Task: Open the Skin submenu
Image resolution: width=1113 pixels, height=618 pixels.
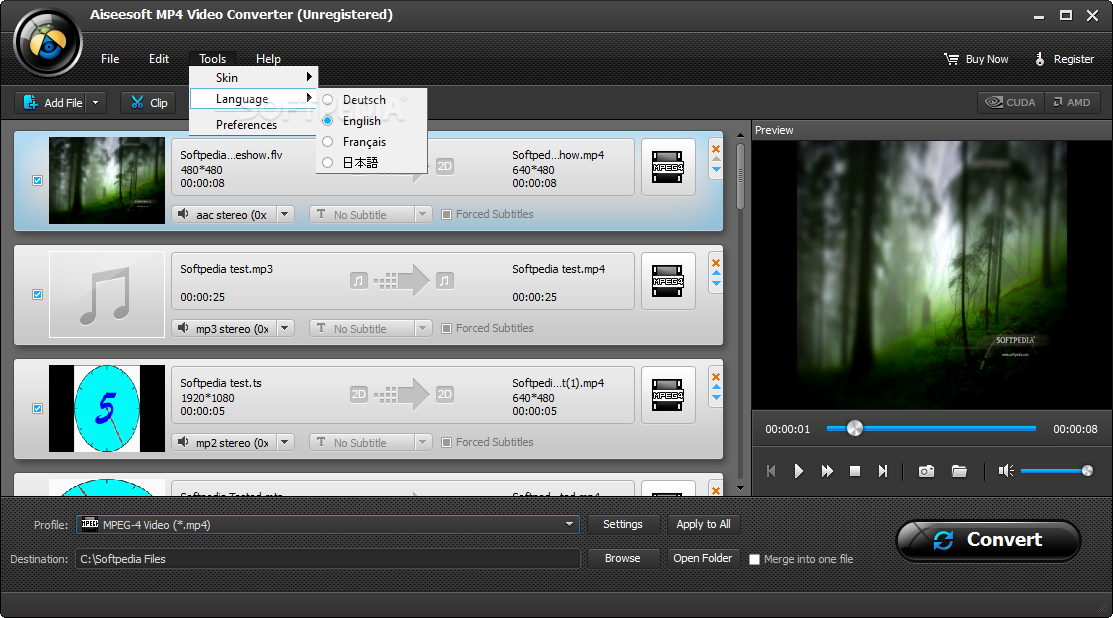Action: tap(253, 77)
